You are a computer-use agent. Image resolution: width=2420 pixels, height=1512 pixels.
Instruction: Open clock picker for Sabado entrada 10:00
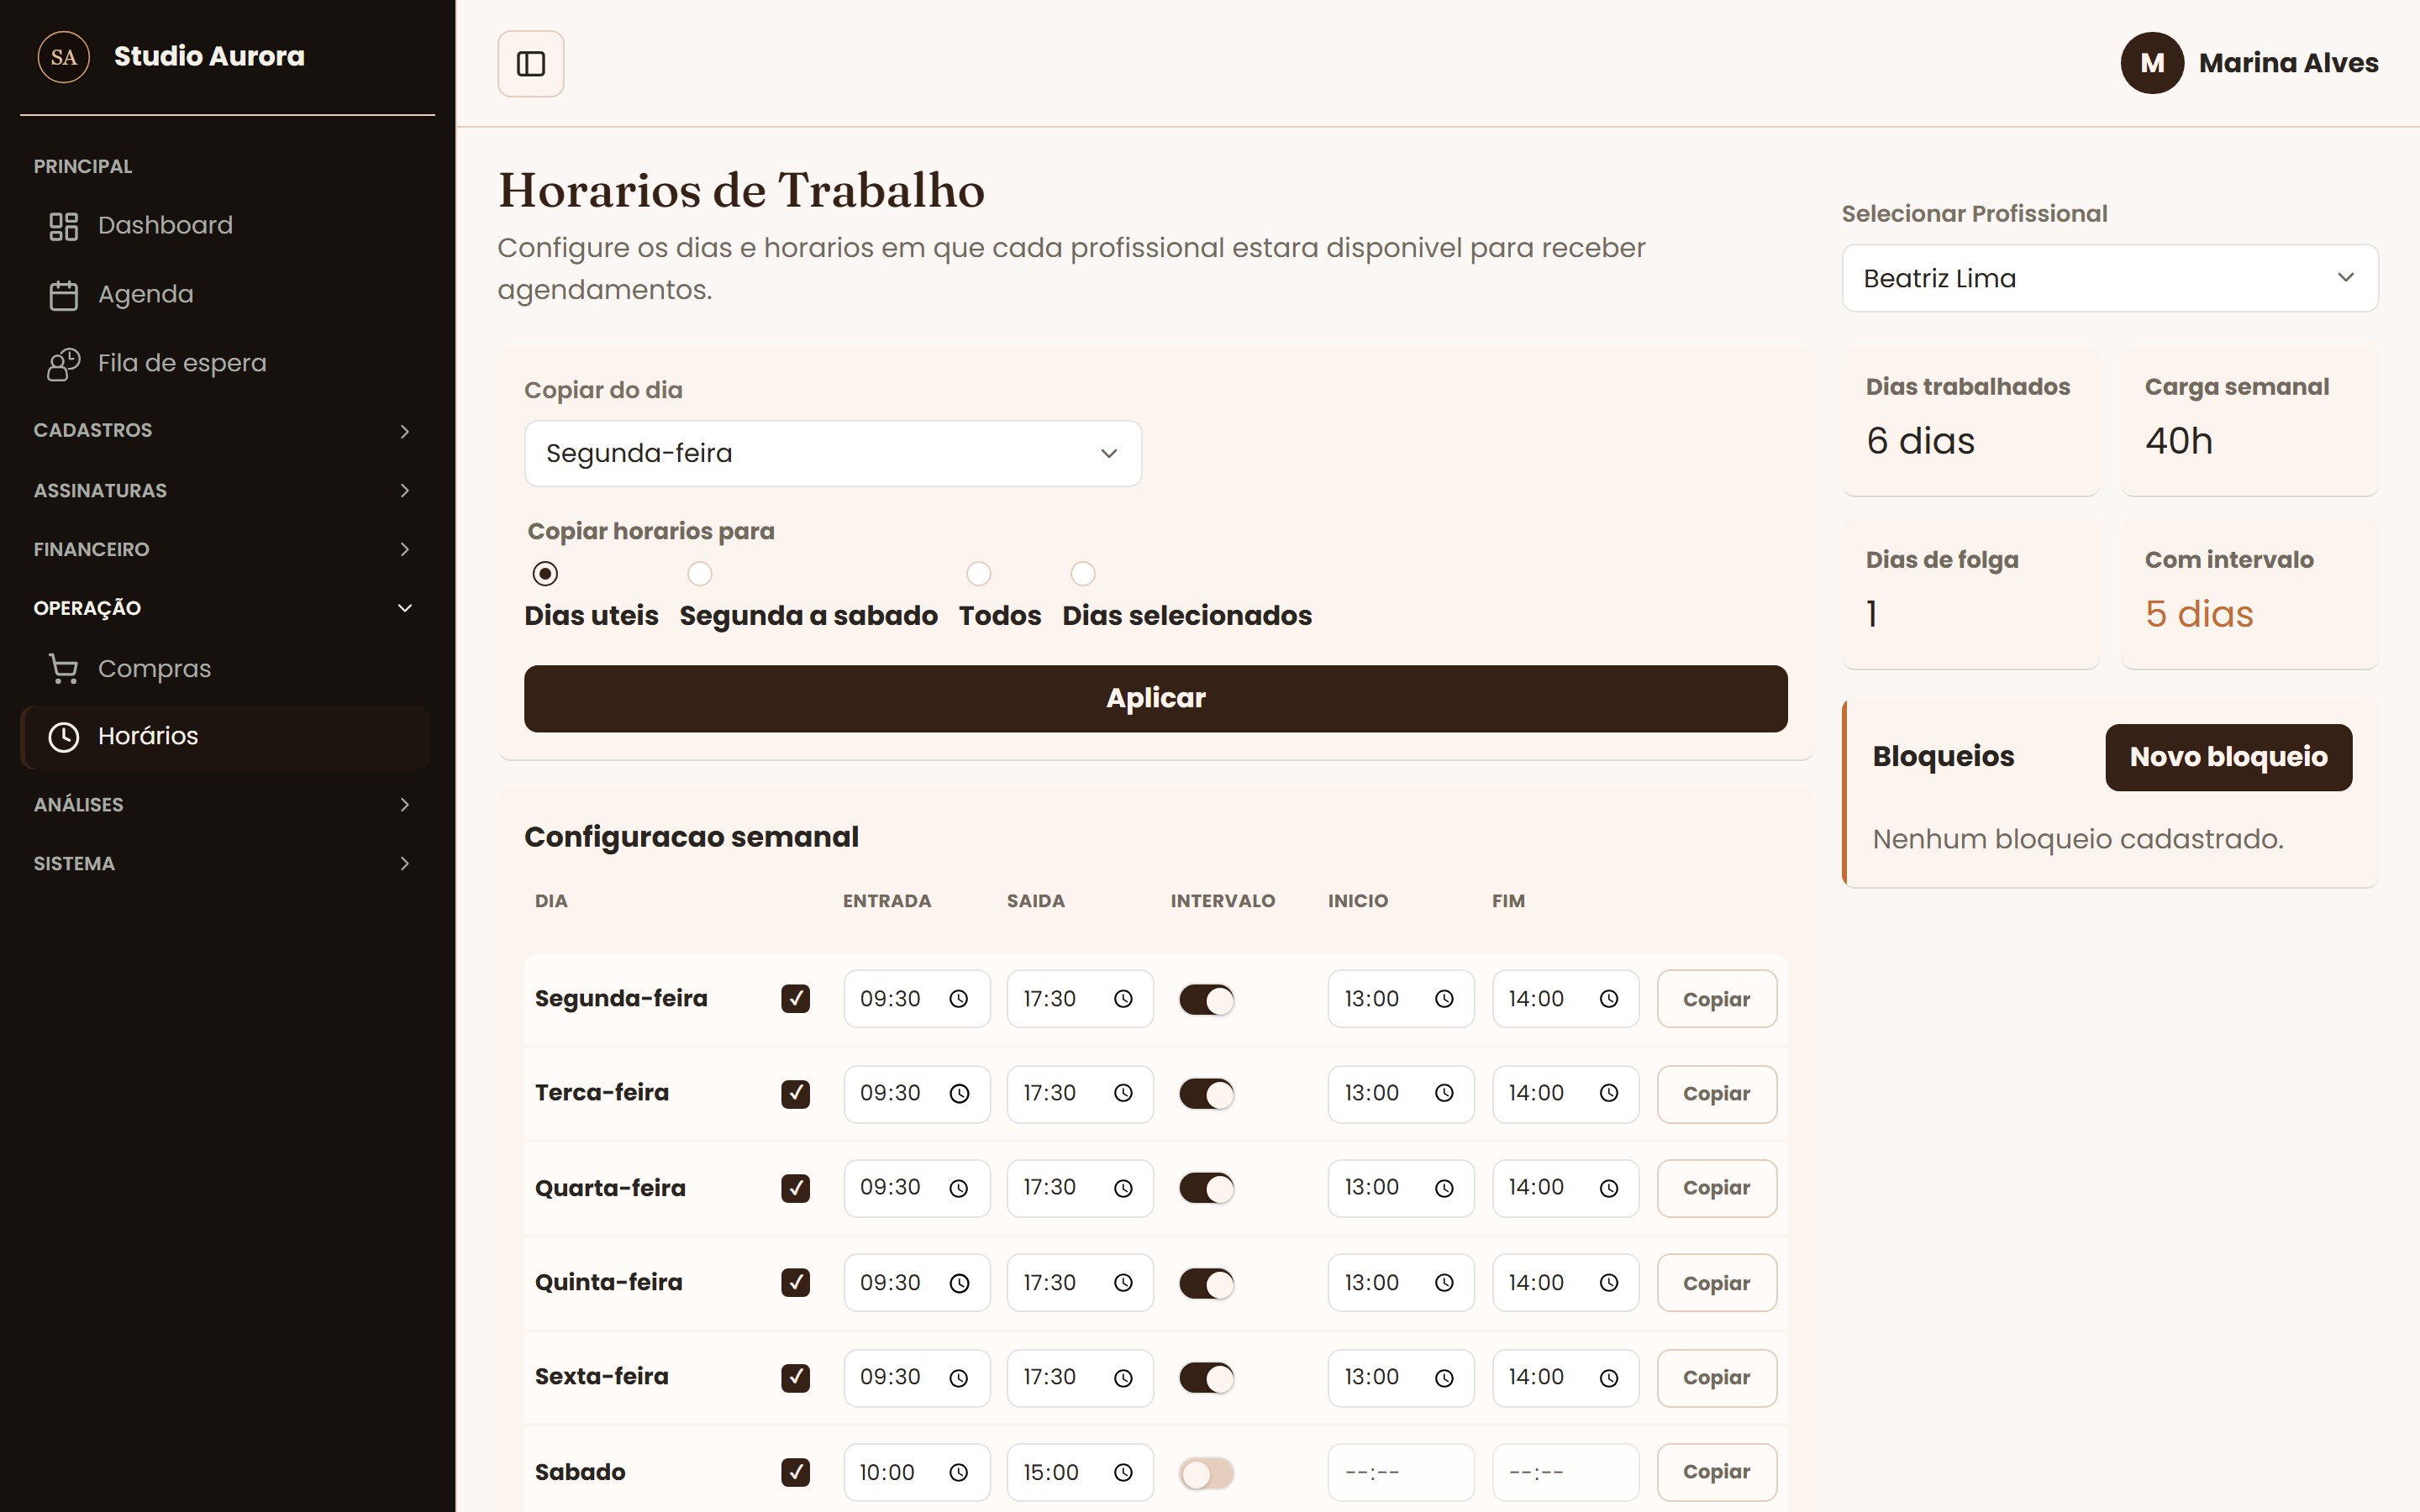pos(958,1472)
